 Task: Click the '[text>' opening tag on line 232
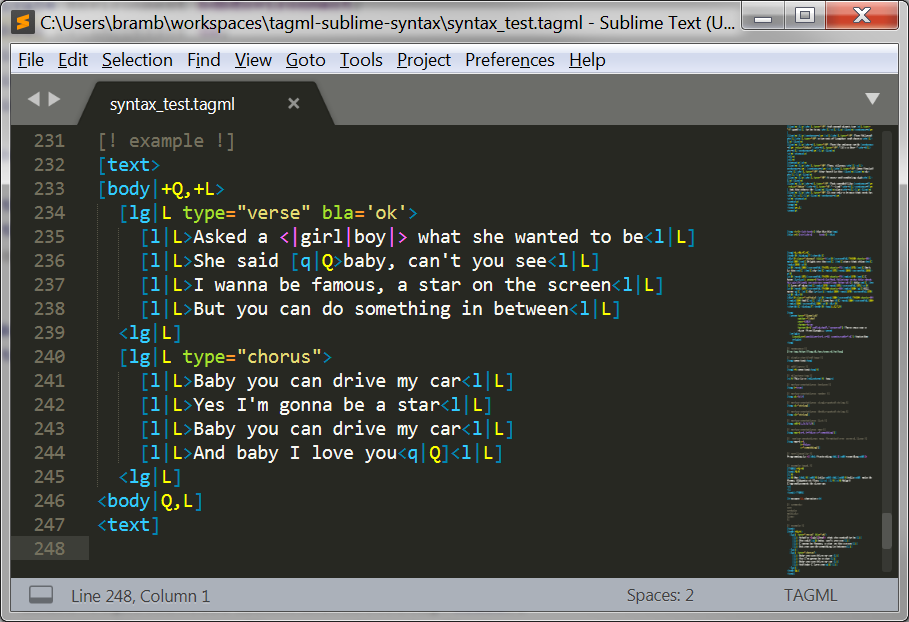click(x=129, y=165)
